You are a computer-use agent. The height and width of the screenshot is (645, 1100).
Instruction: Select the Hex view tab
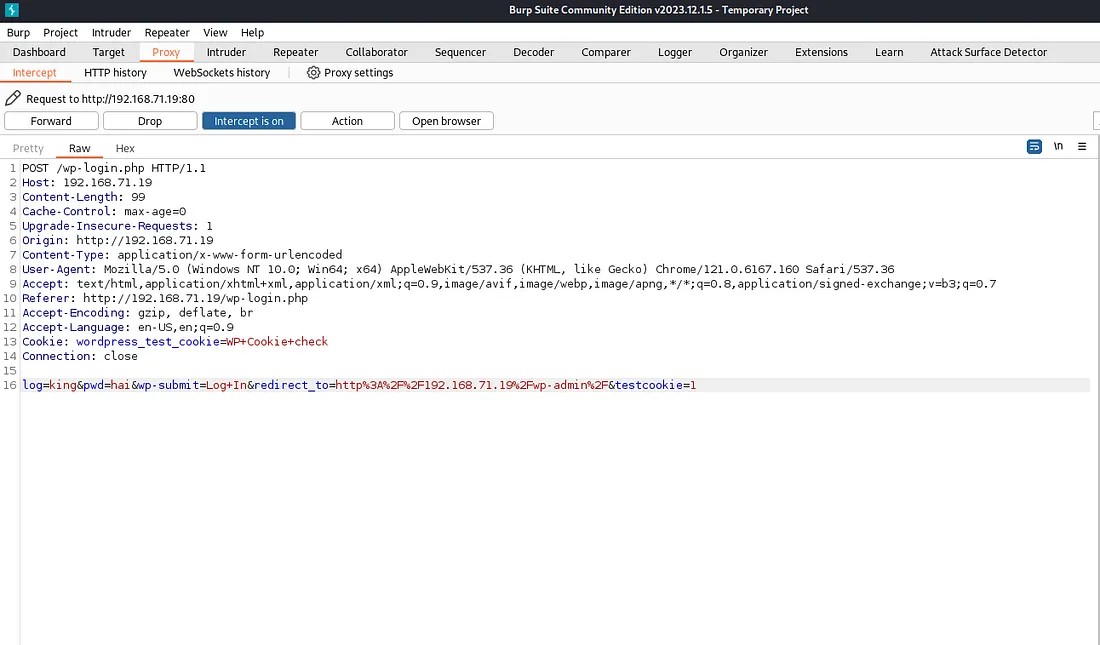125,148
